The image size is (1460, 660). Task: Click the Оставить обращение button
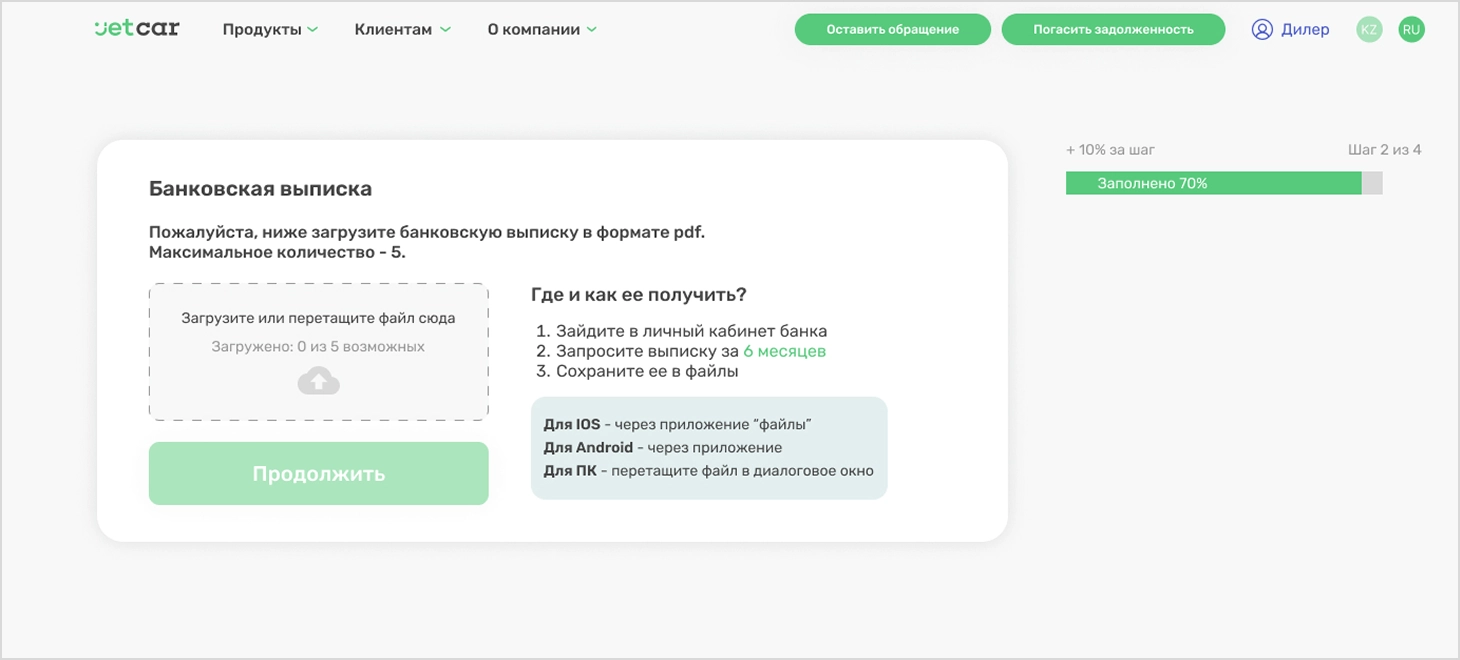892,29
